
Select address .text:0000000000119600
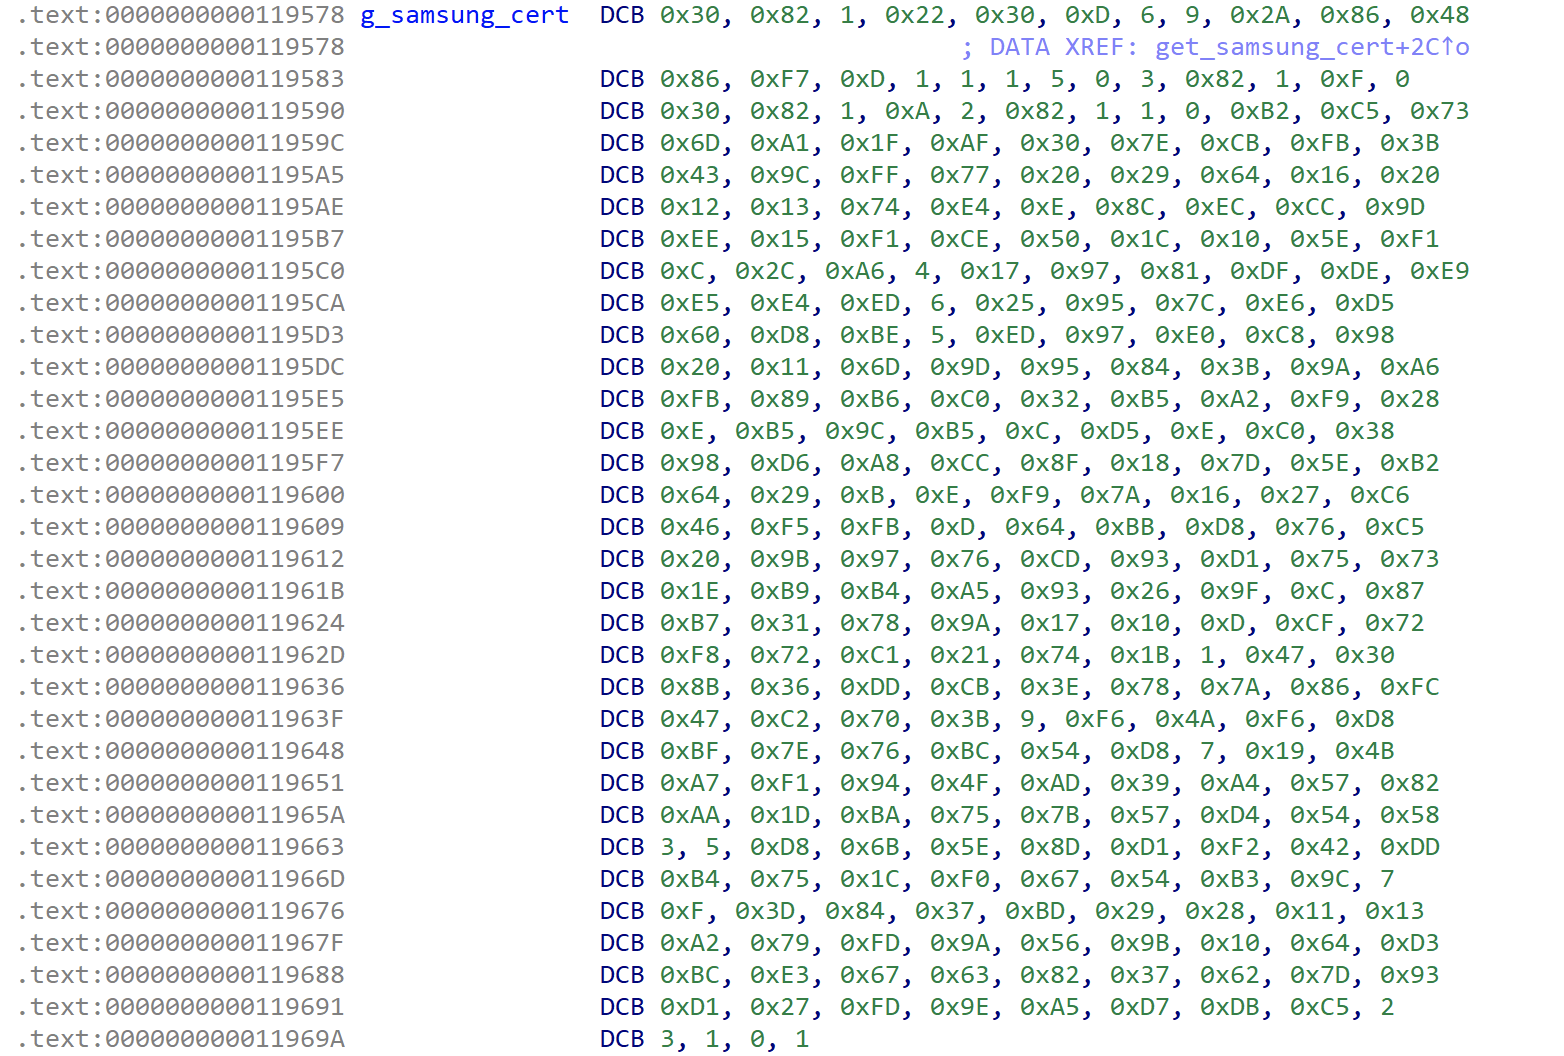coord(181,495)
